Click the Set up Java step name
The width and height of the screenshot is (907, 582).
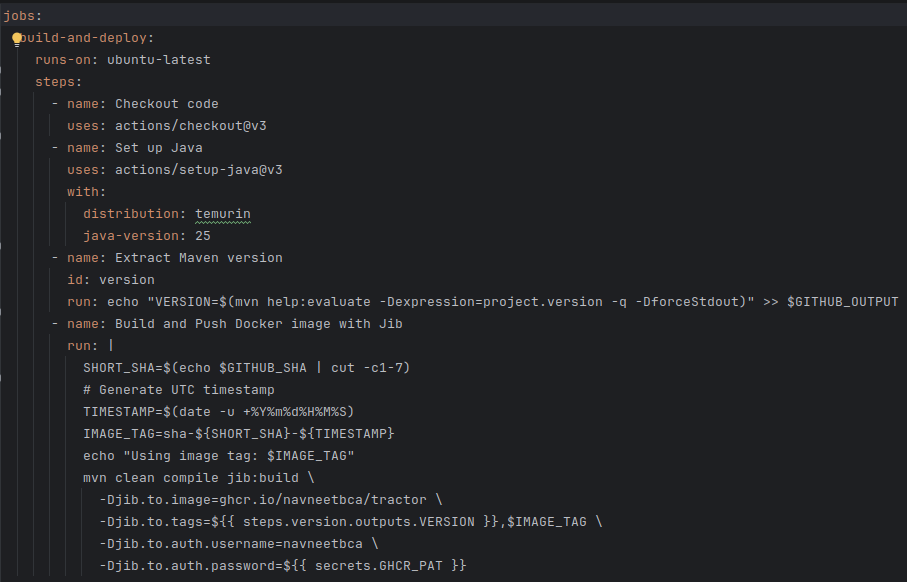pos(158,148)
